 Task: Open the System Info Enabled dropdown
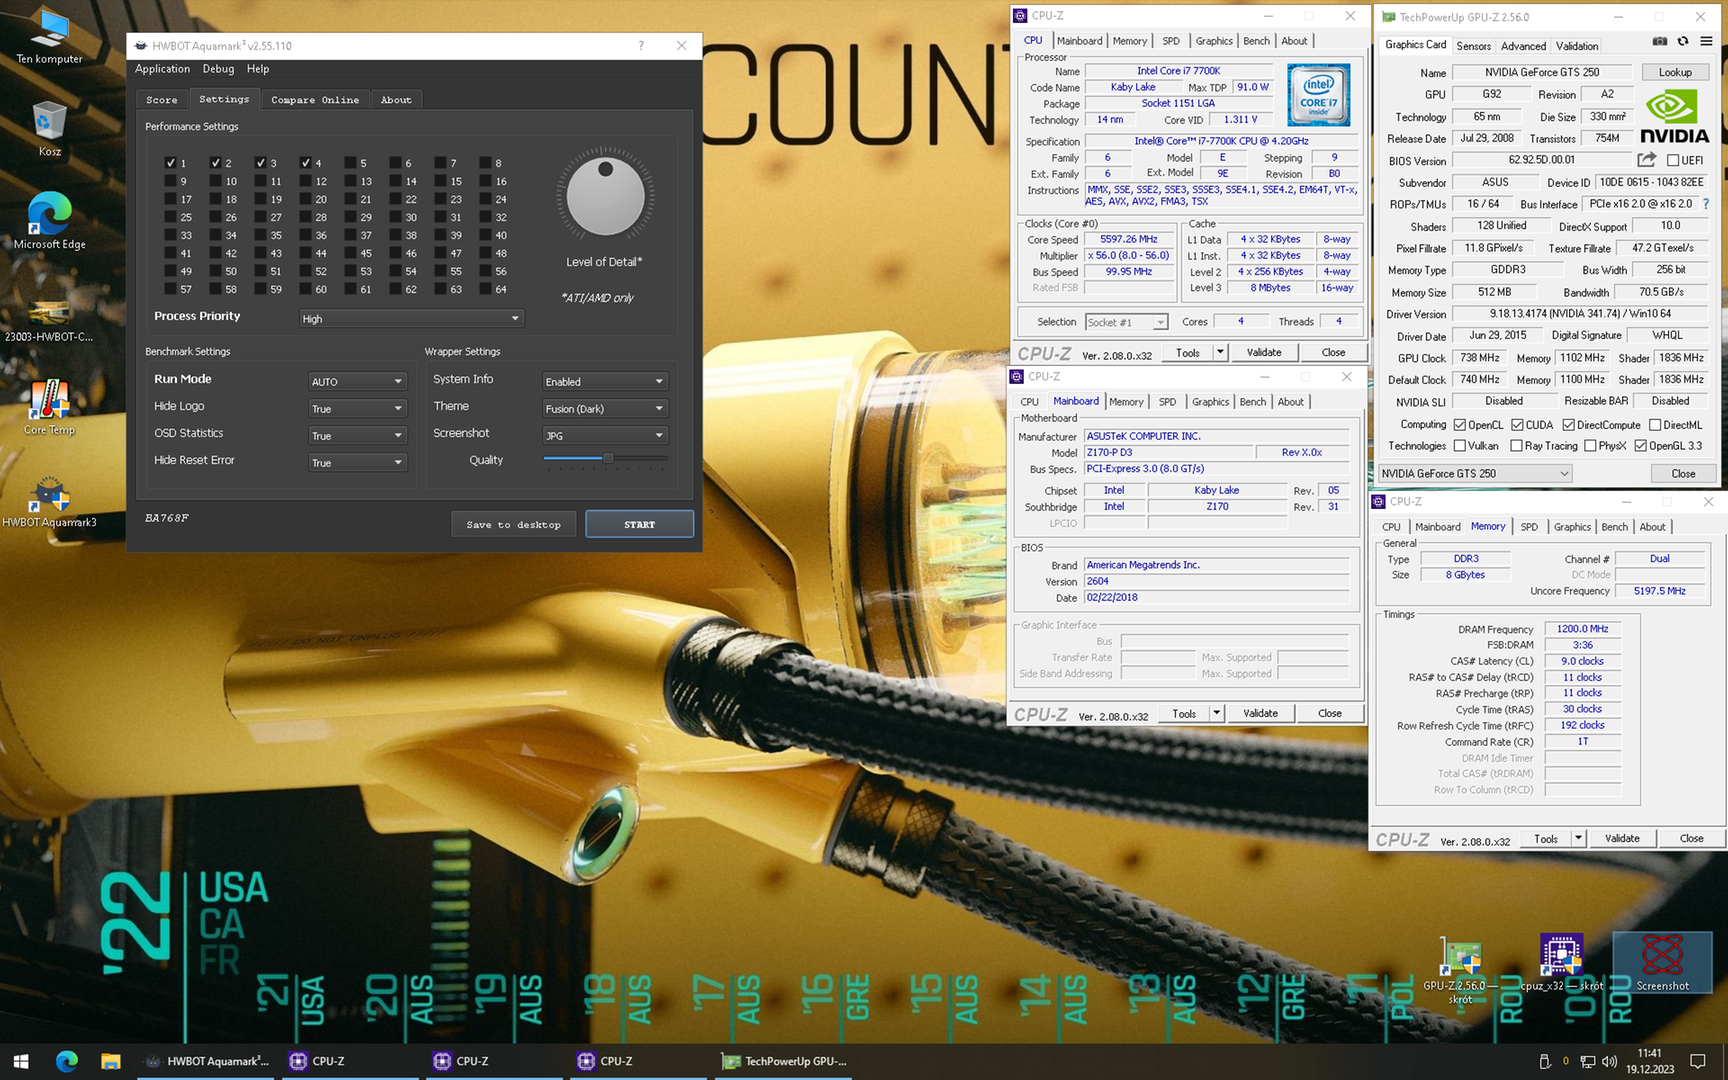click(604, 381)
